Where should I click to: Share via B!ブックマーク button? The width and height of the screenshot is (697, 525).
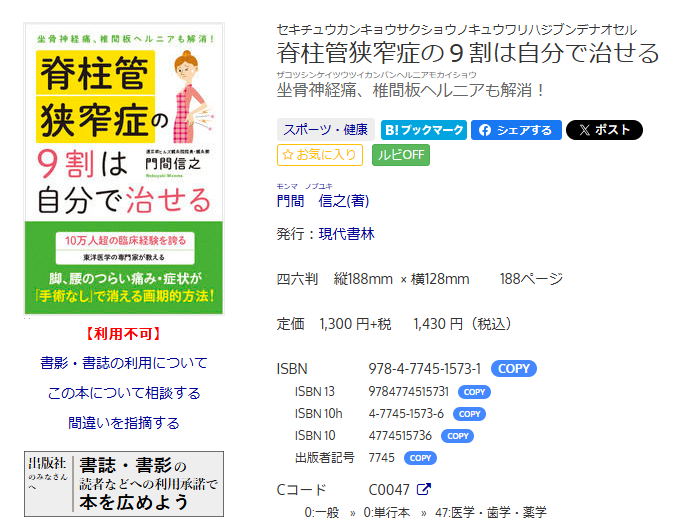[424, 130]
